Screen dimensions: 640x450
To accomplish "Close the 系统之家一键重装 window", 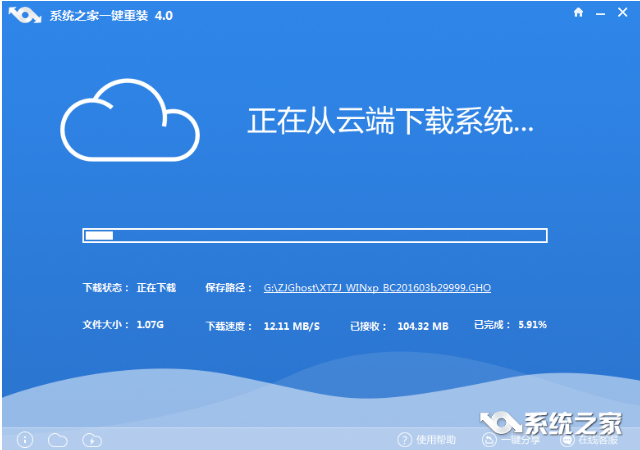I will [x=622, y=13].
